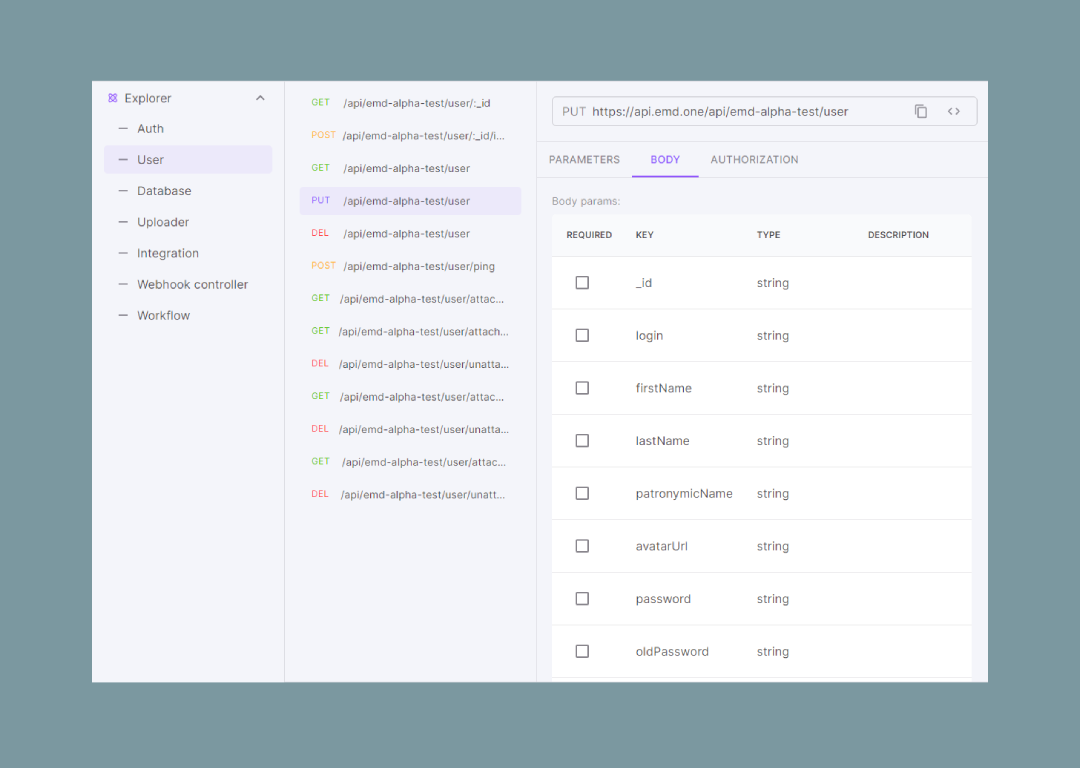Enable required checkbox for login
The height and width of the screenshot is (768, 1080).
[x=582, y=336]
